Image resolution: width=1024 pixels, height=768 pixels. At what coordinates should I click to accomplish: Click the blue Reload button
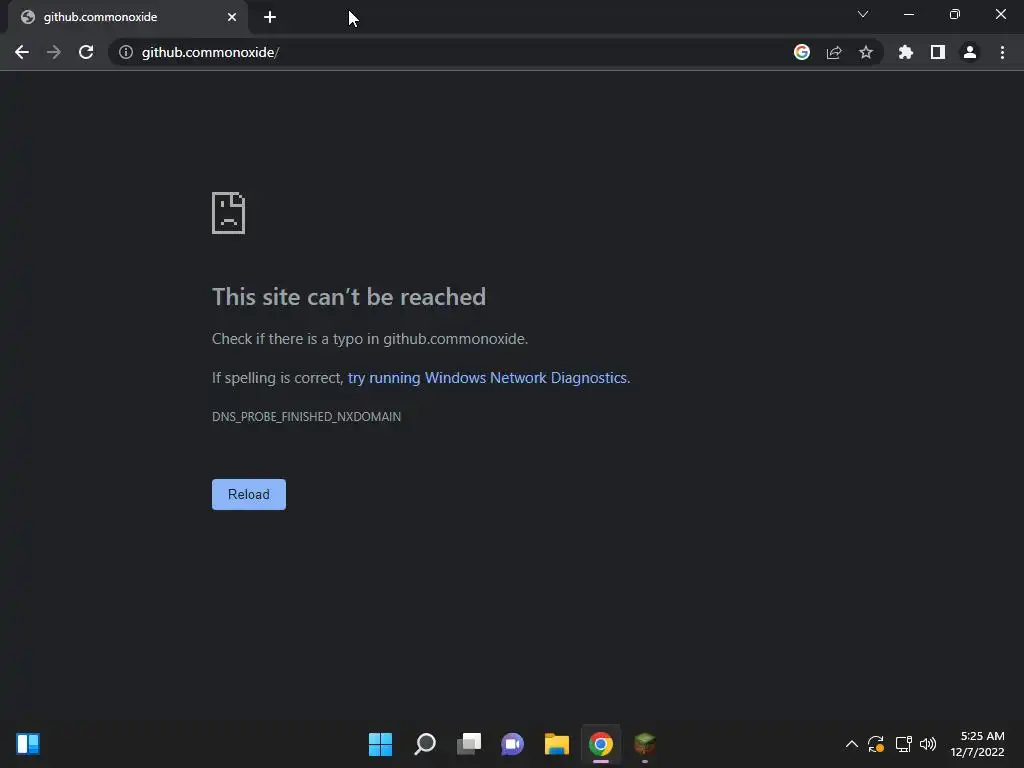tap(249, 494)
